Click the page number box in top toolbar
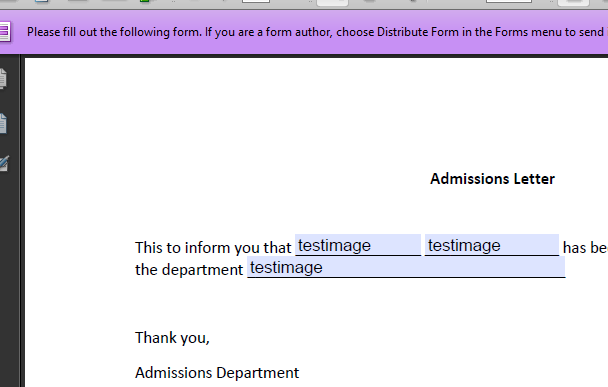The height and width of the screenshot is (387, 608). pos(256,1)
